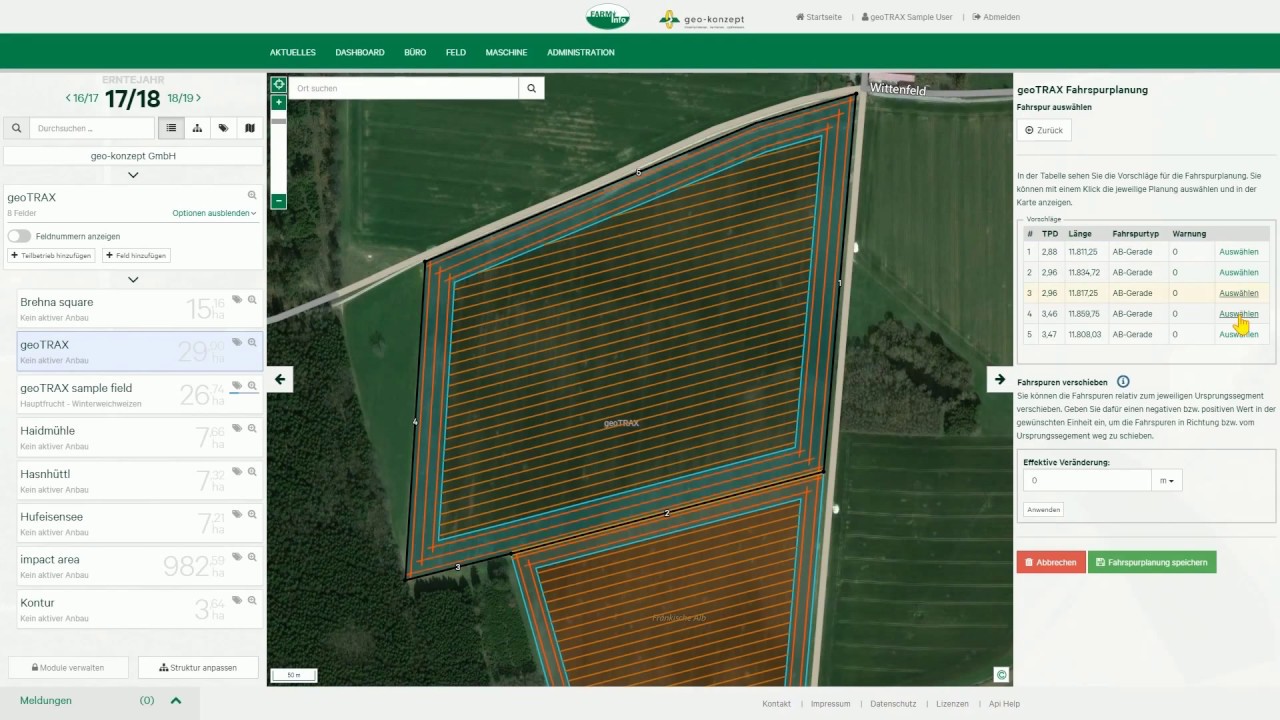Open the tag view icon
This screenshot has height=720, width=1280.
pos(223,128)
